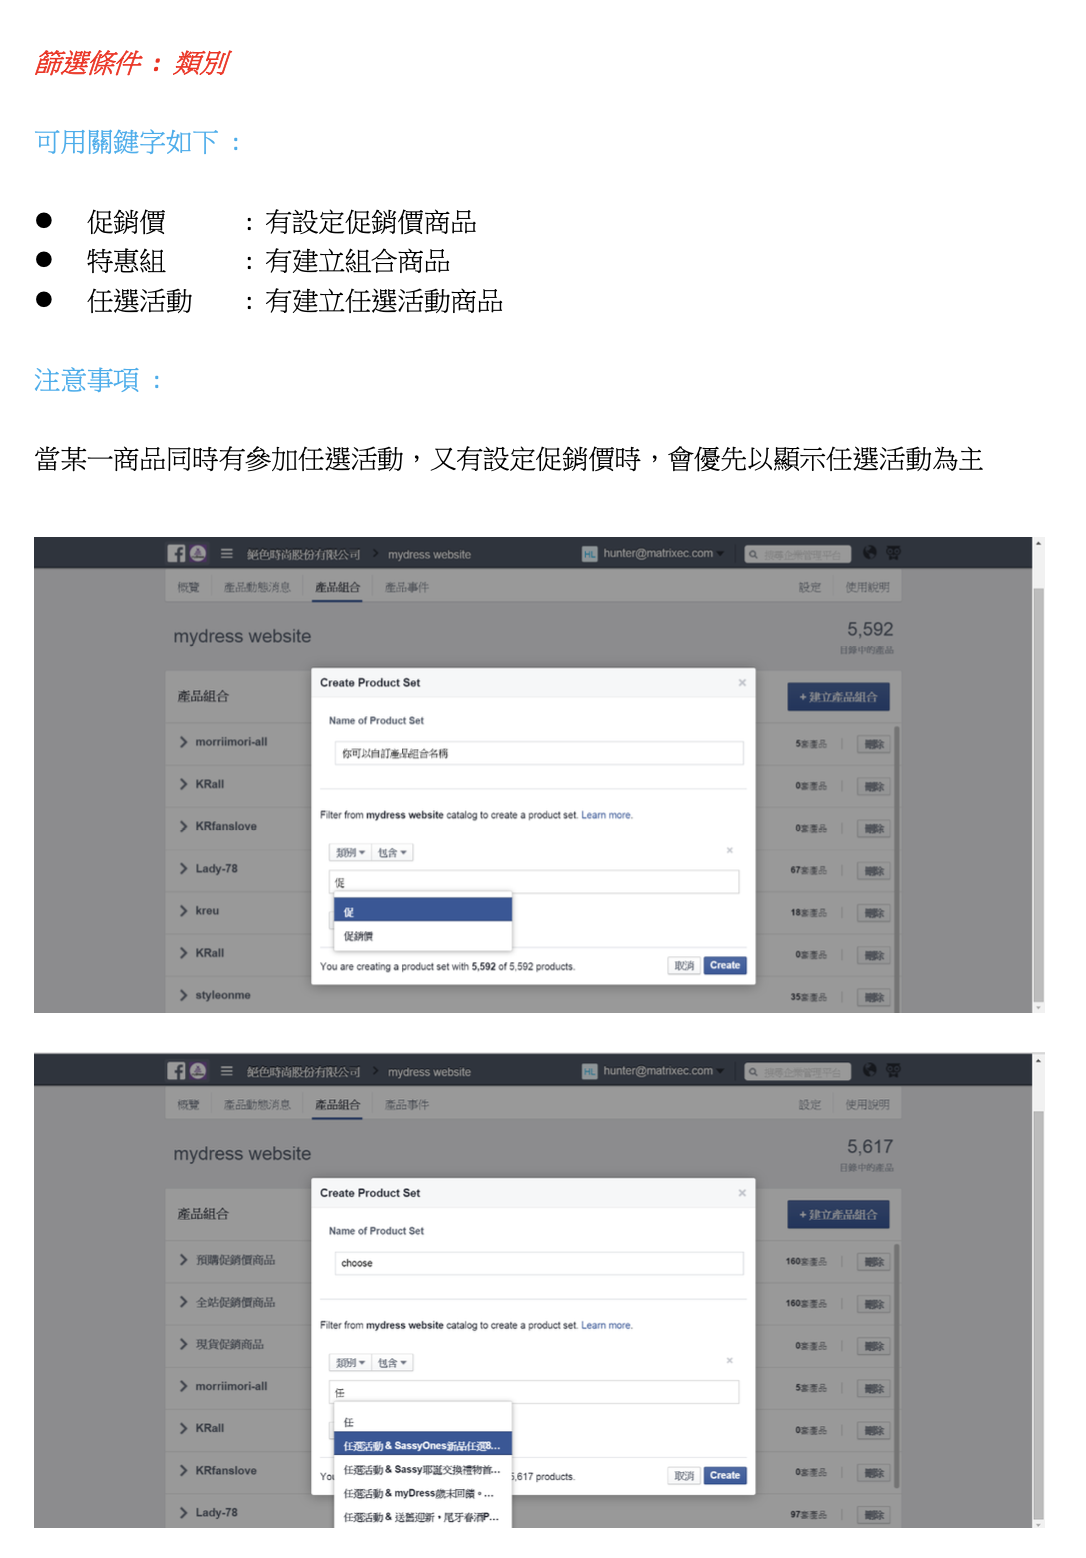Open the messages icon in the upper screenshot header
This screenshot has width=1086, height=1558.
pyautogui.click(x=894, y=553)
